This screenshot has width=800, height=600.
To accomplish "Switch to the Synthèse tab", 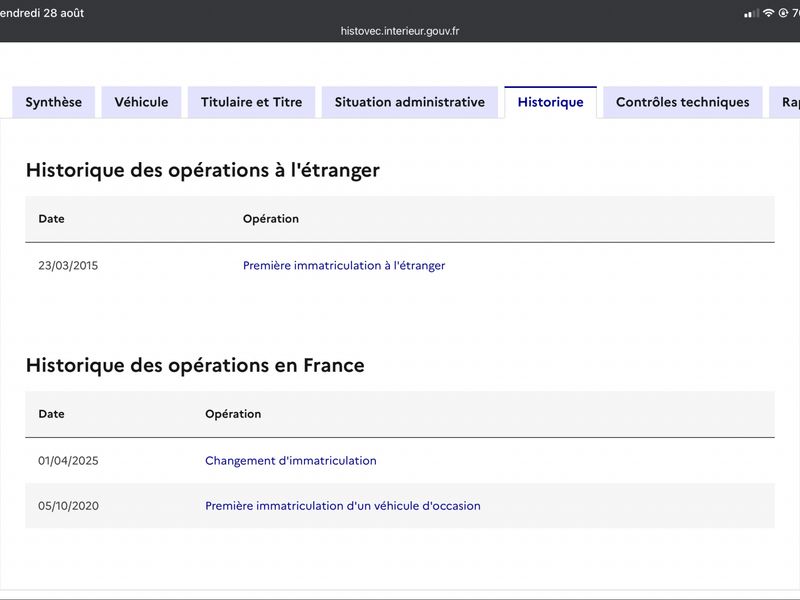I will pyautogui.click(x=54, y=102).
